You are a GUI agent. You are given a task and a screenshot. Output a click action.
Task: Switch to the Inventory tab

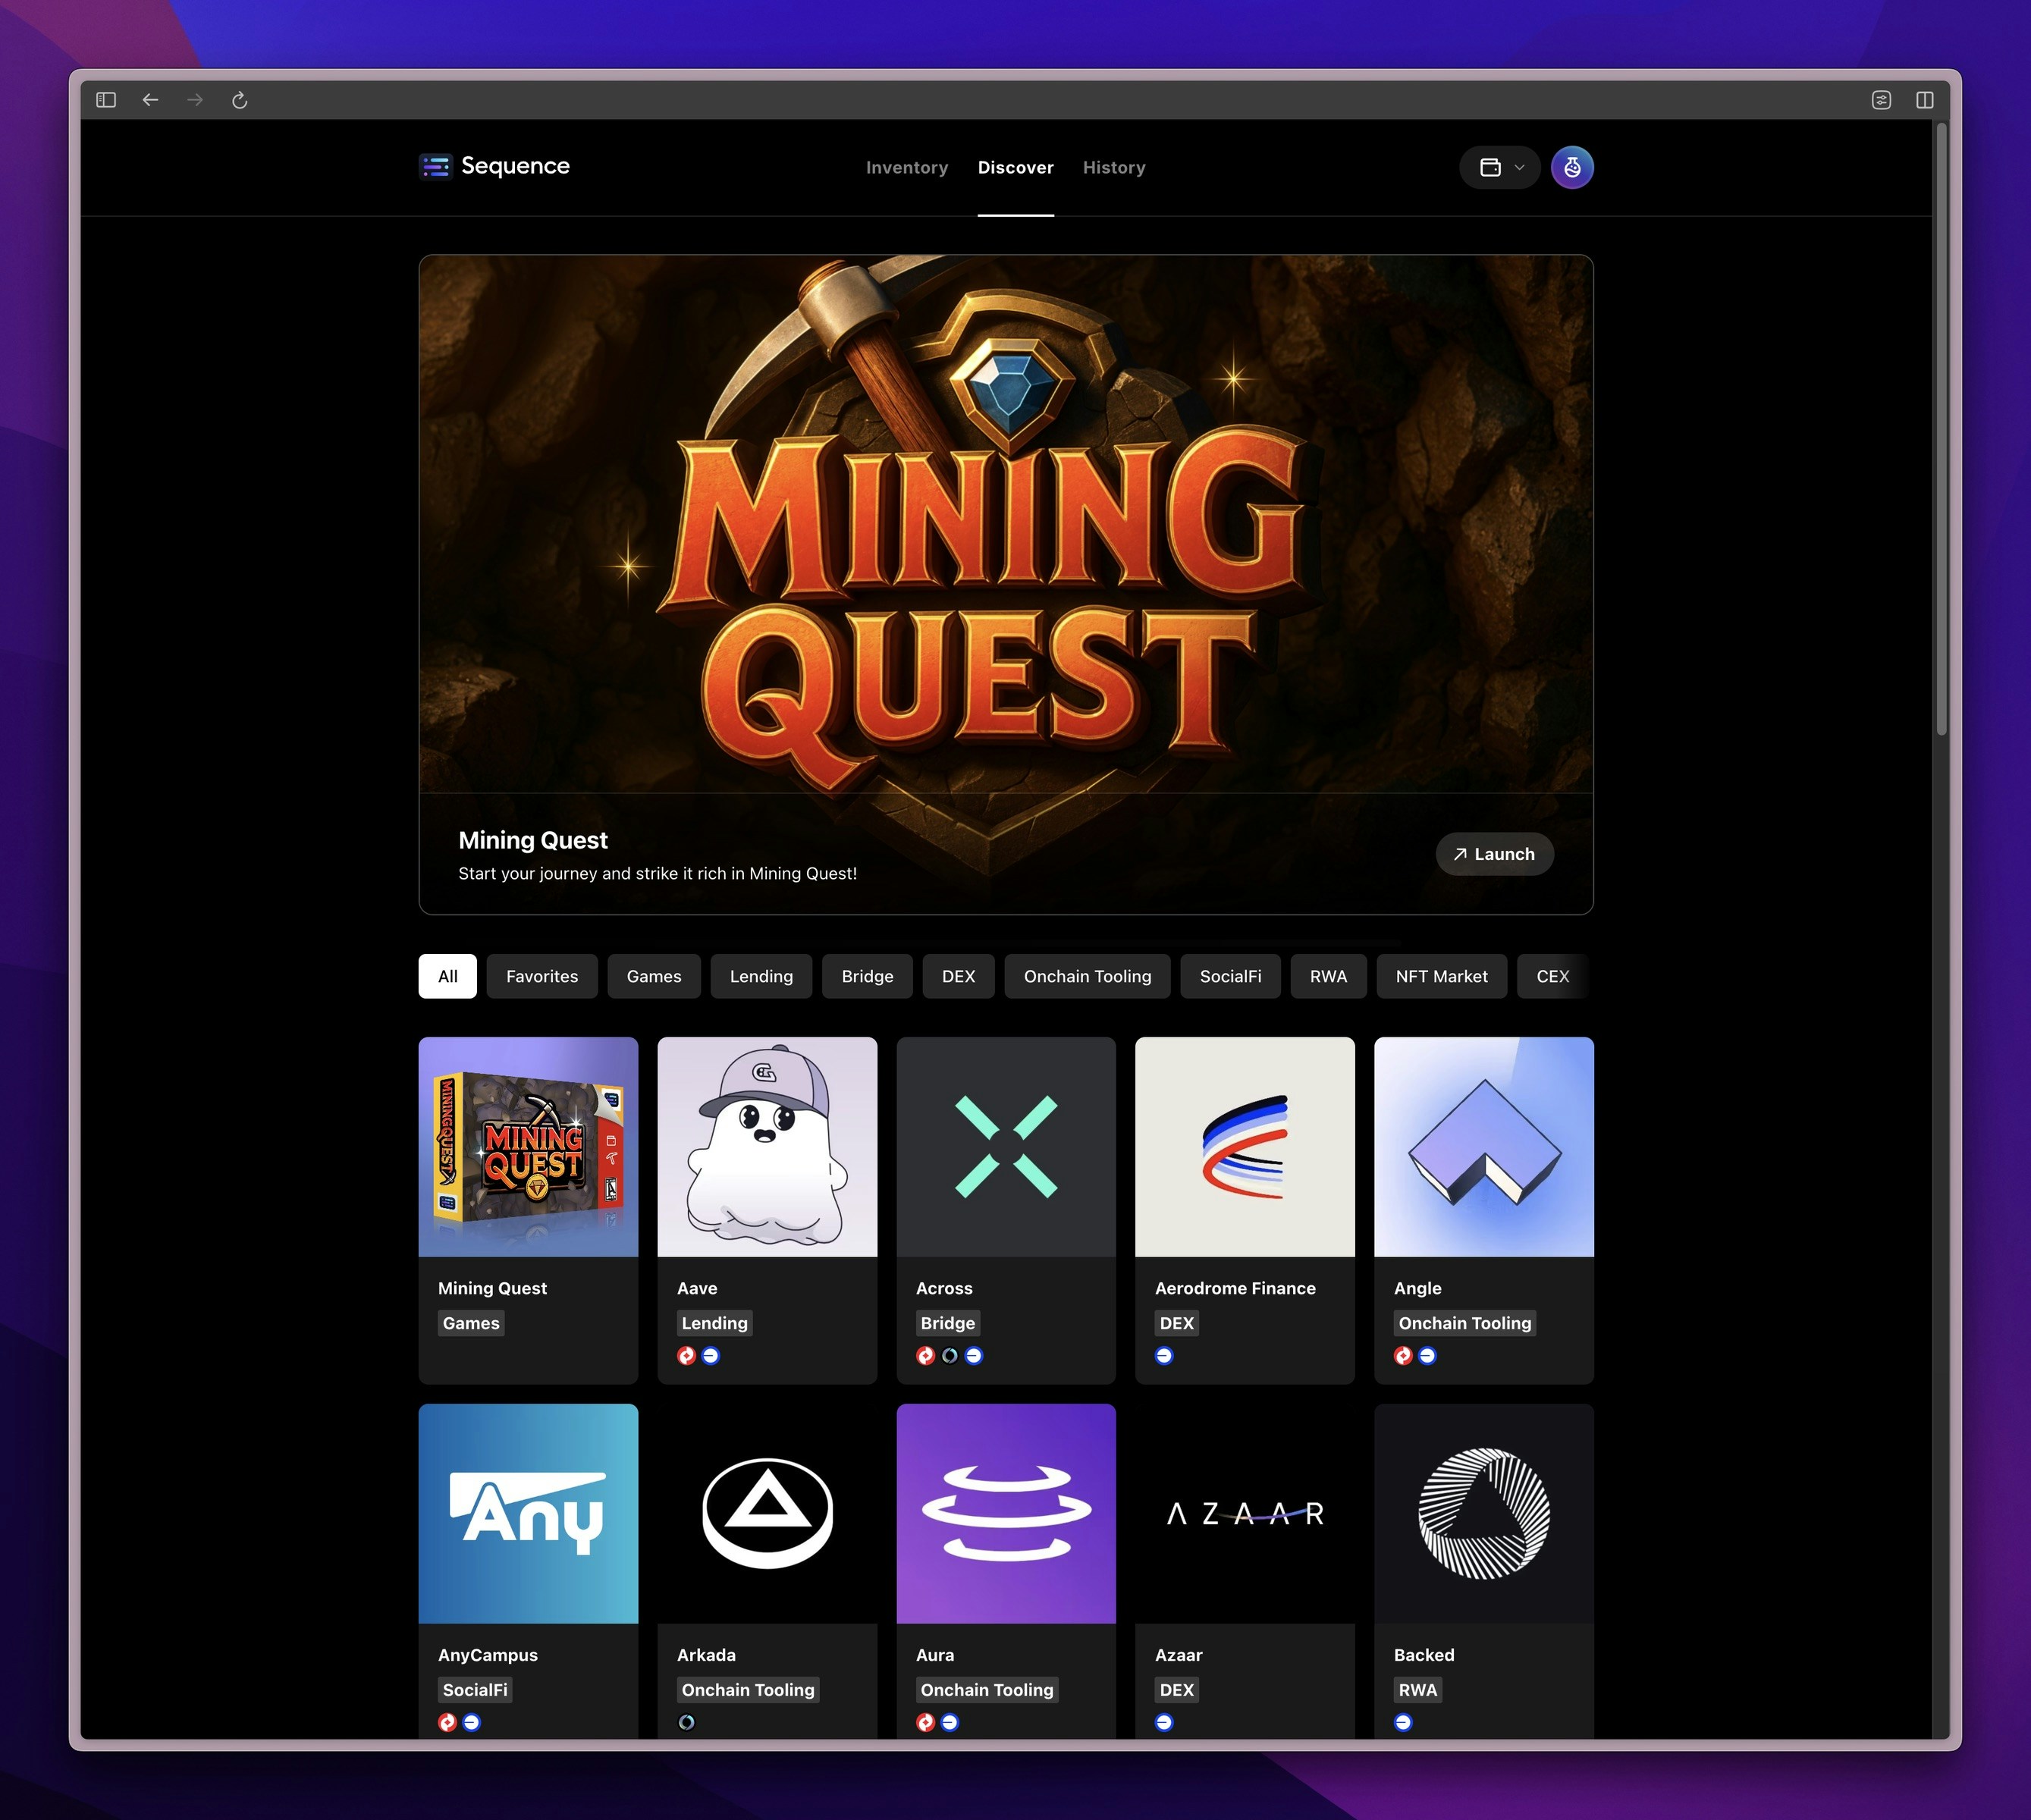tap(906, 167)
